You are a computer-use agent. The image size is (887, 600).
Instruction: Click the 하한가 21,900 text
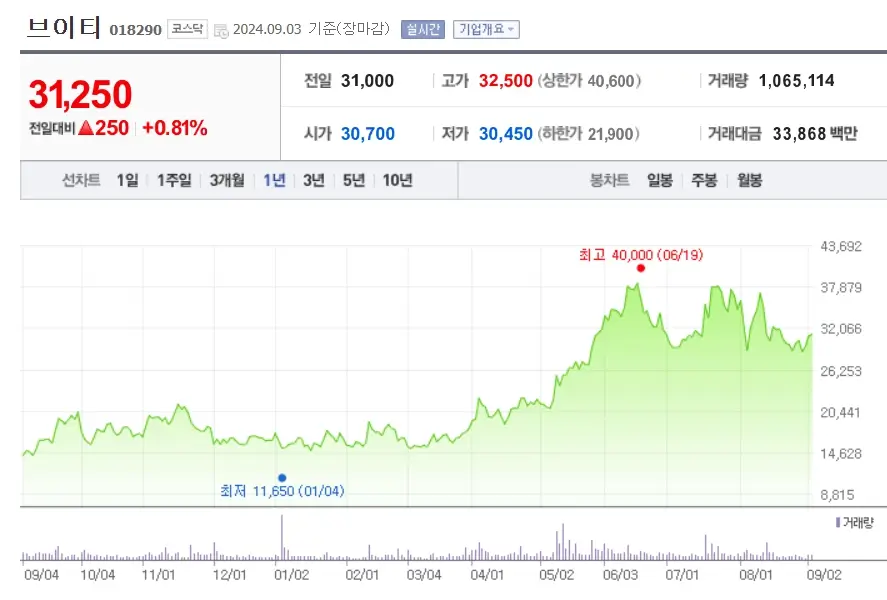click(588, 134)
